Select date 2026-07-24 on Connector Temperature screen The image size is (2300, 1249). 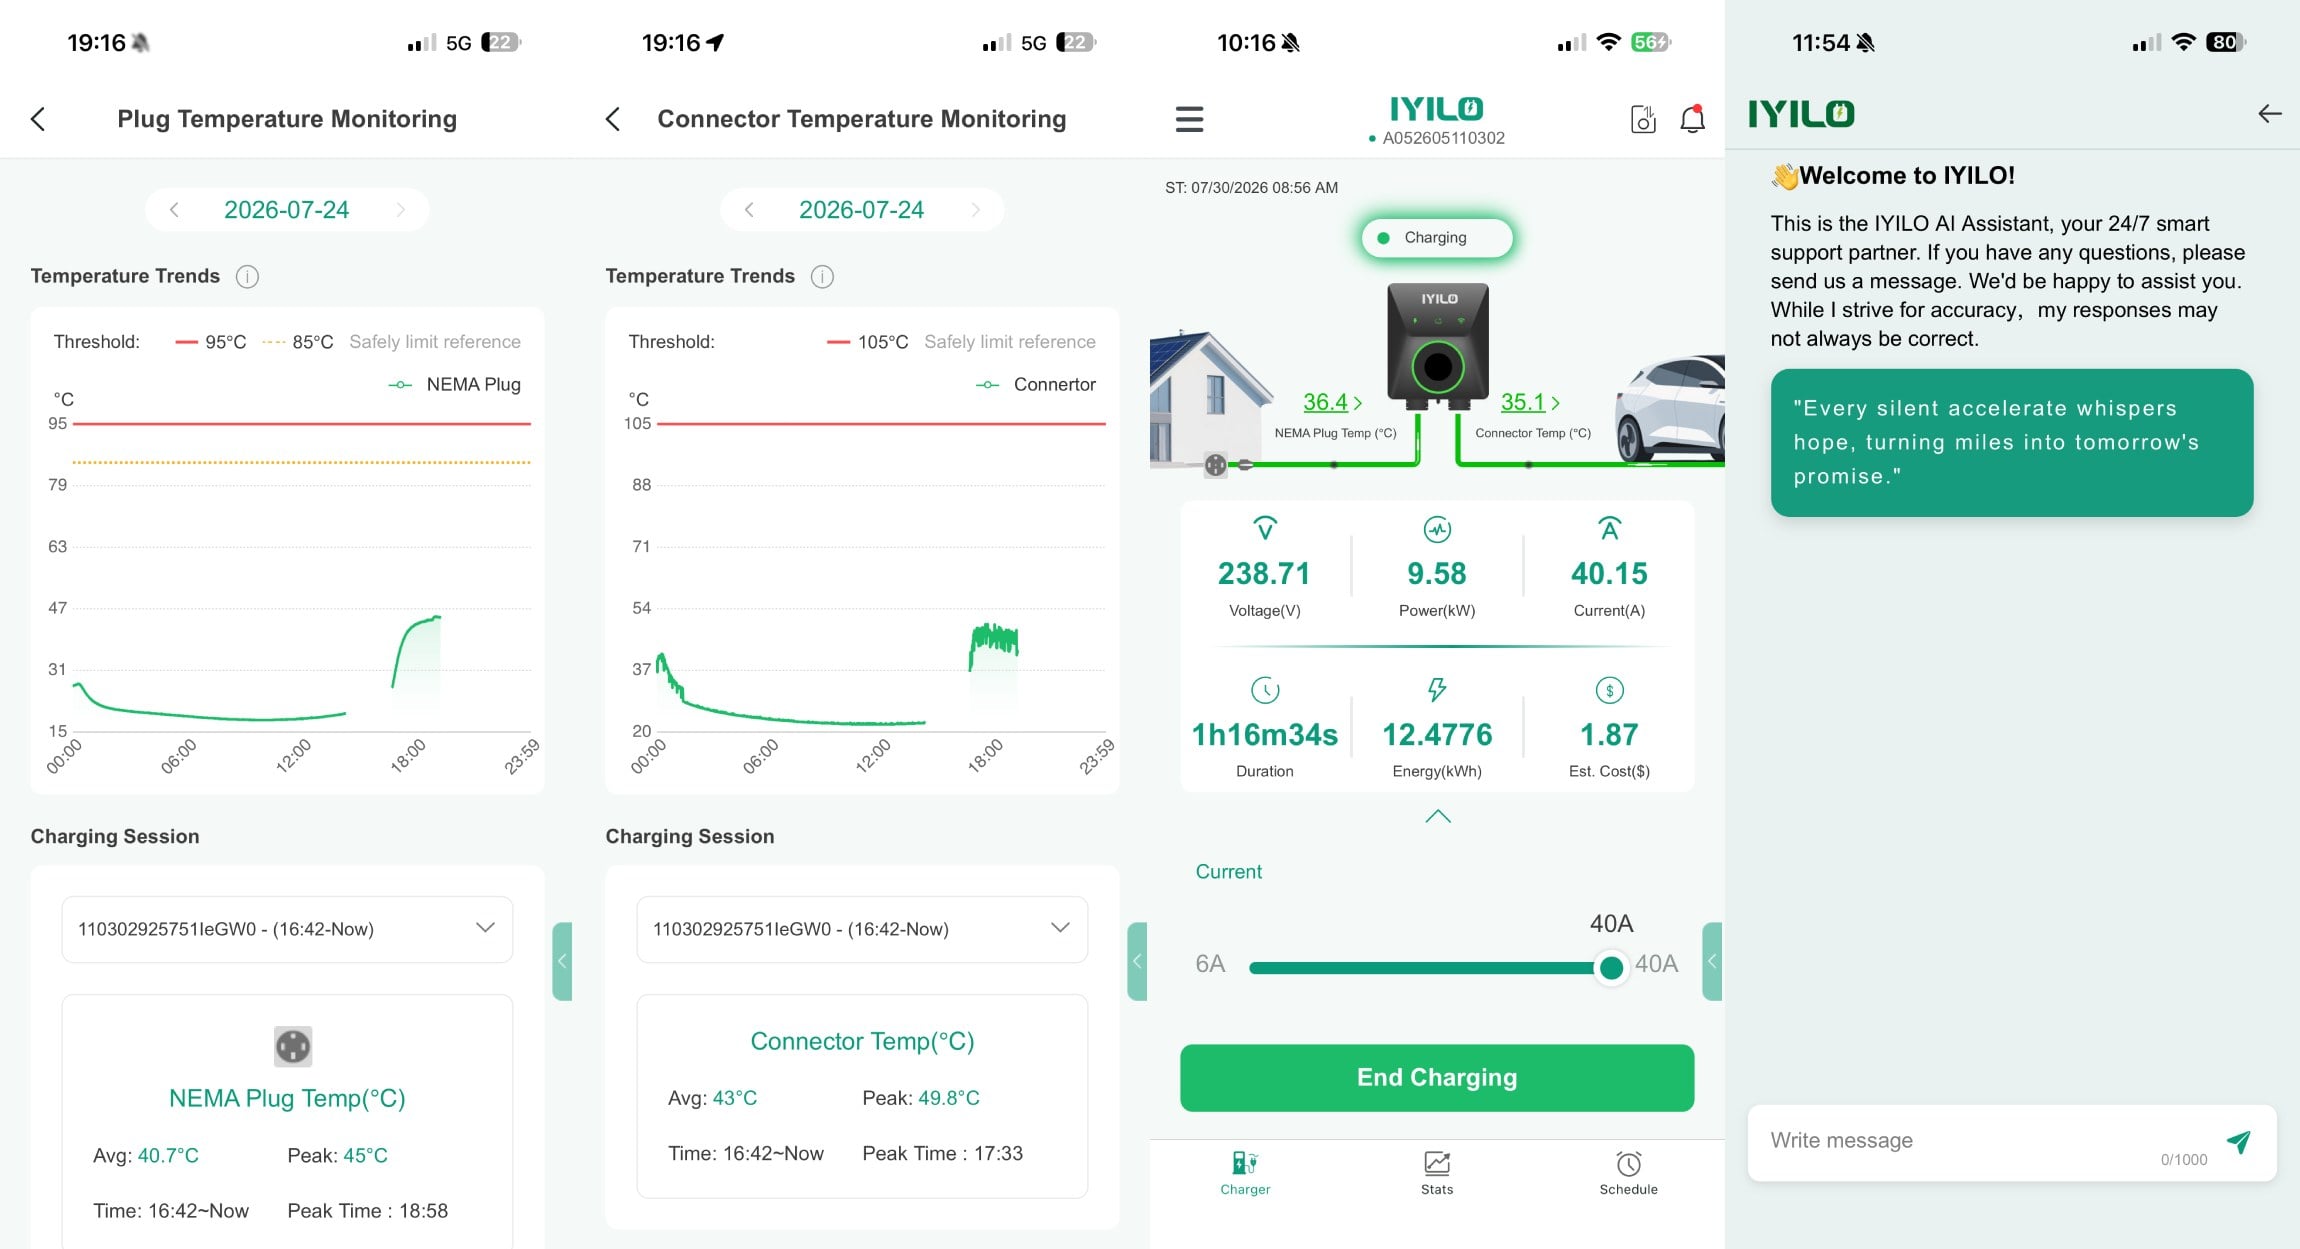pos(861,210)
